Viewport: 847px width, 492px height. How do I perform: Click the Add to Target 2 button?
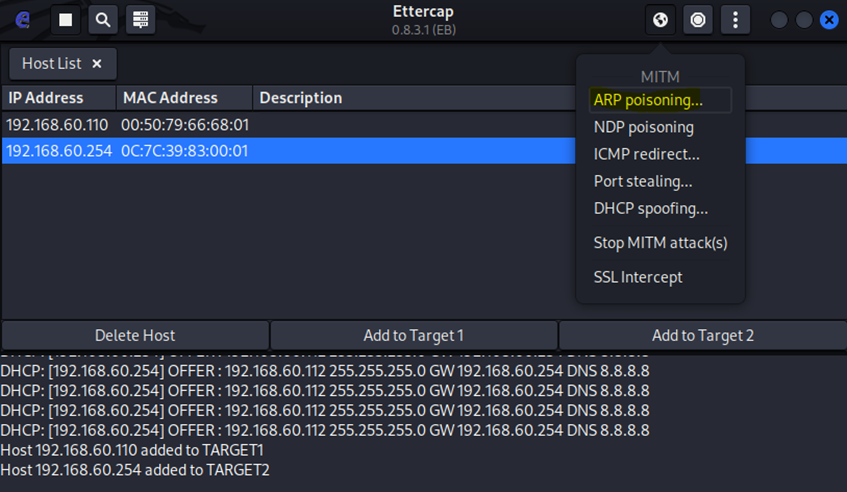click(703, 335)
